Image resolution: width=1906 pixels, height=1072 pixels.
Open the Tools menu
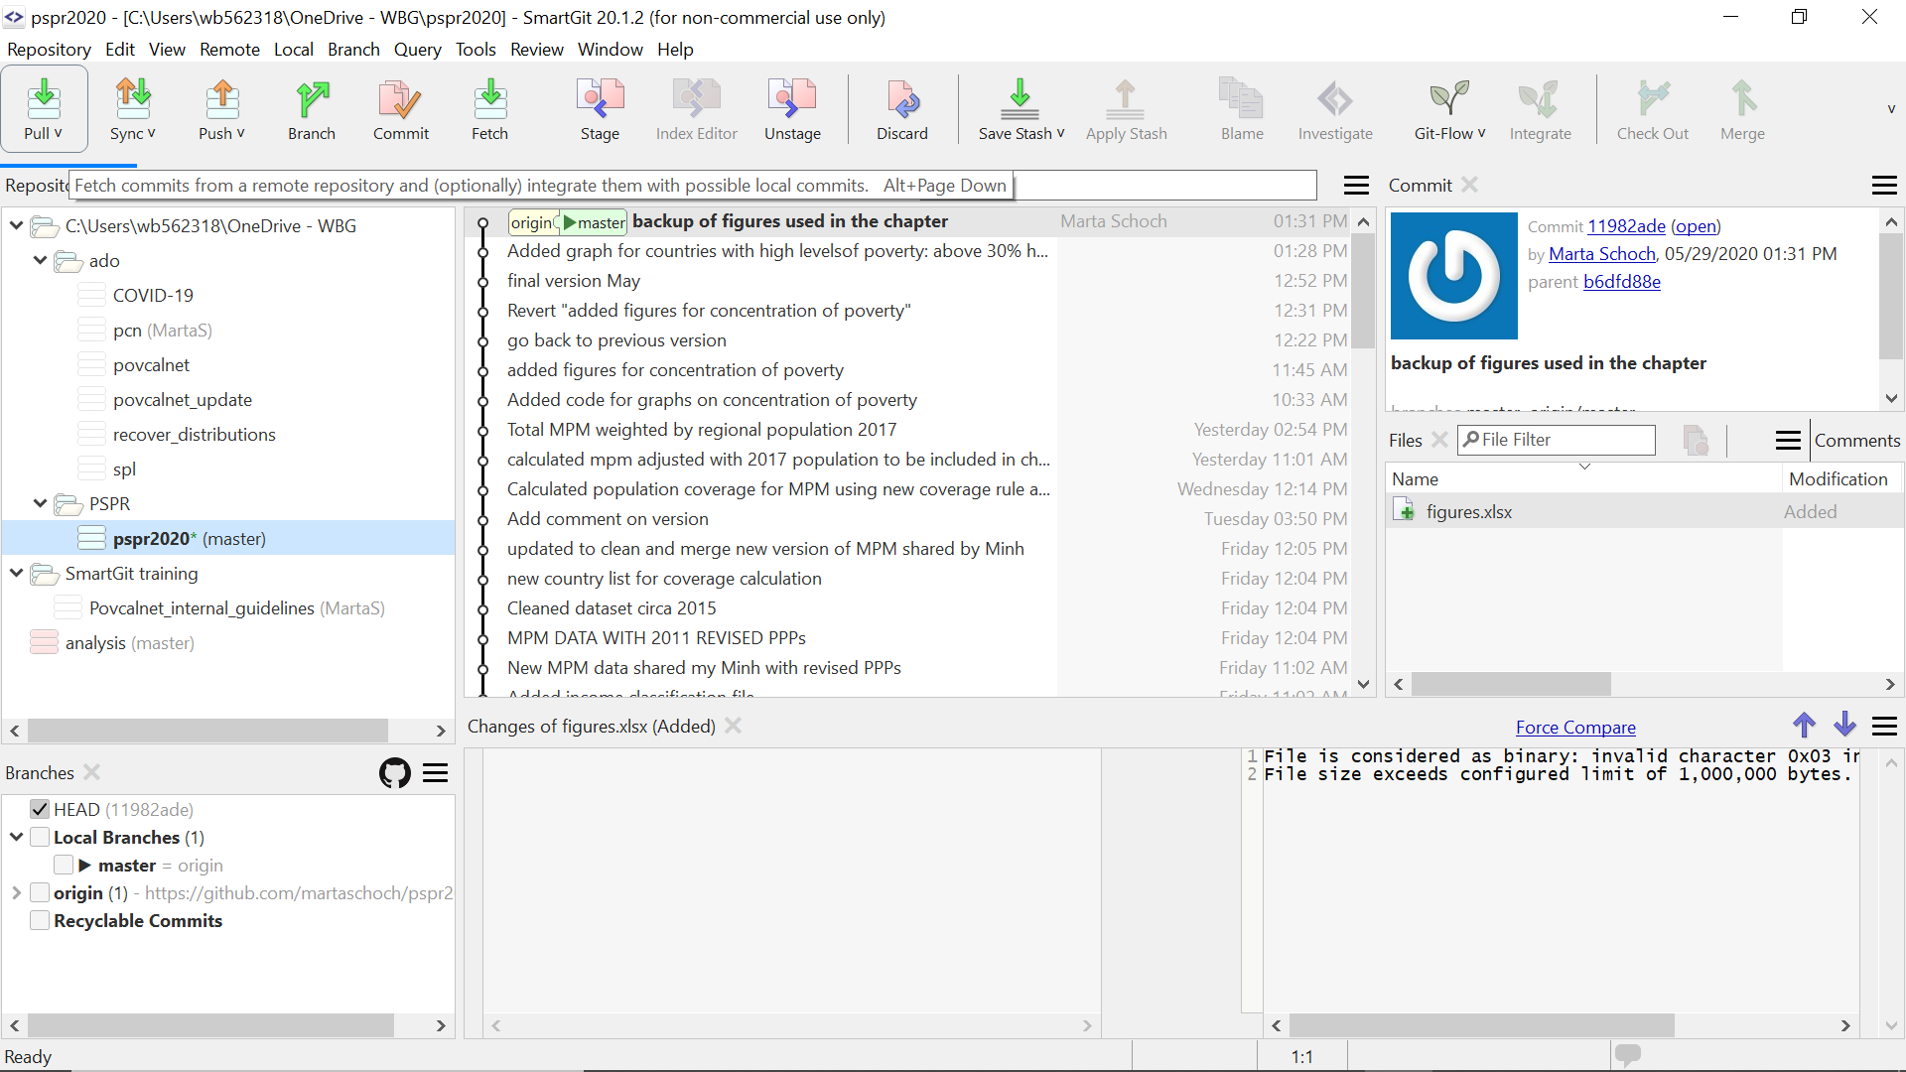pos(475,49)
